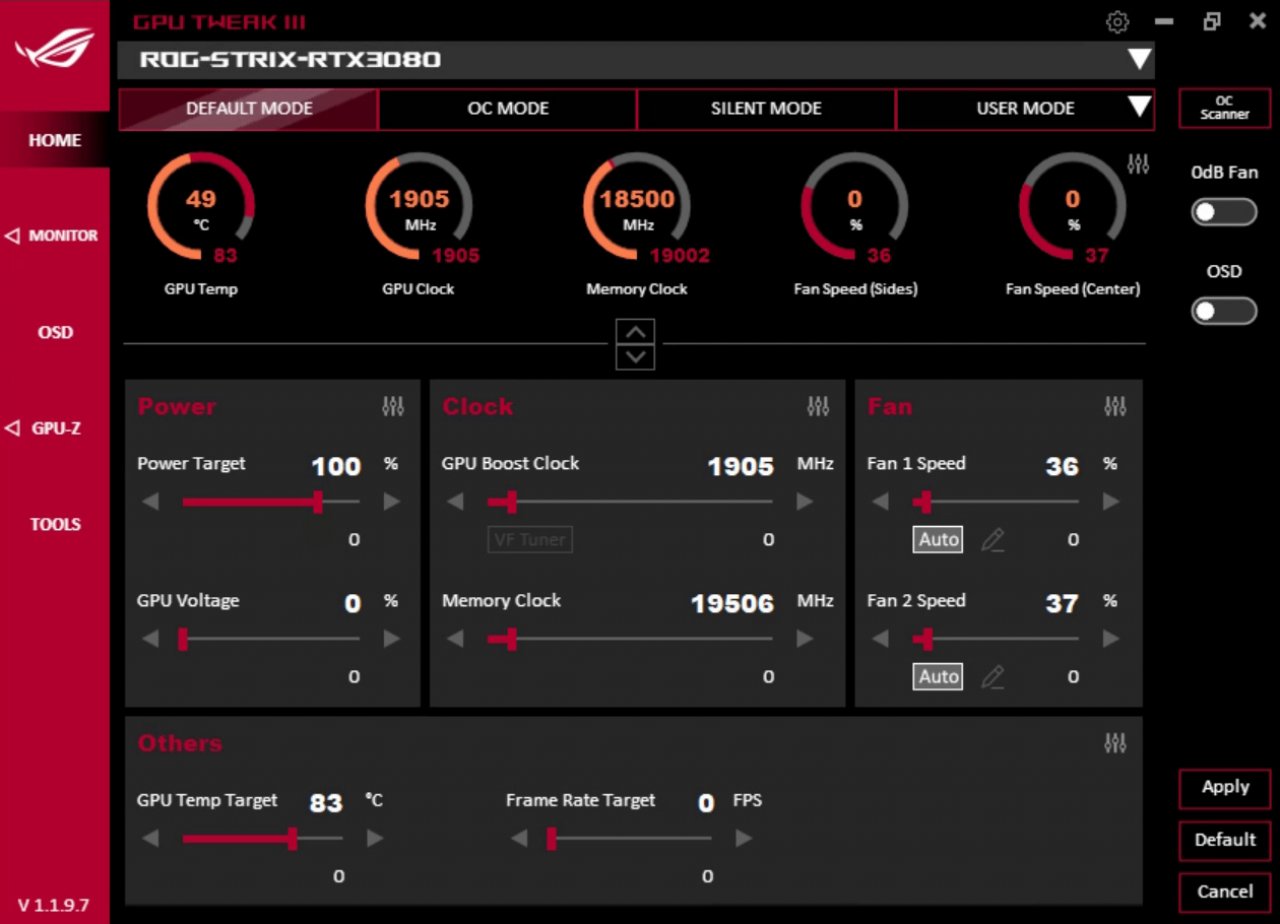This screenshot has width=1280, height=924.
Task: Open the VF Tuner
Action: click(530, 540)
